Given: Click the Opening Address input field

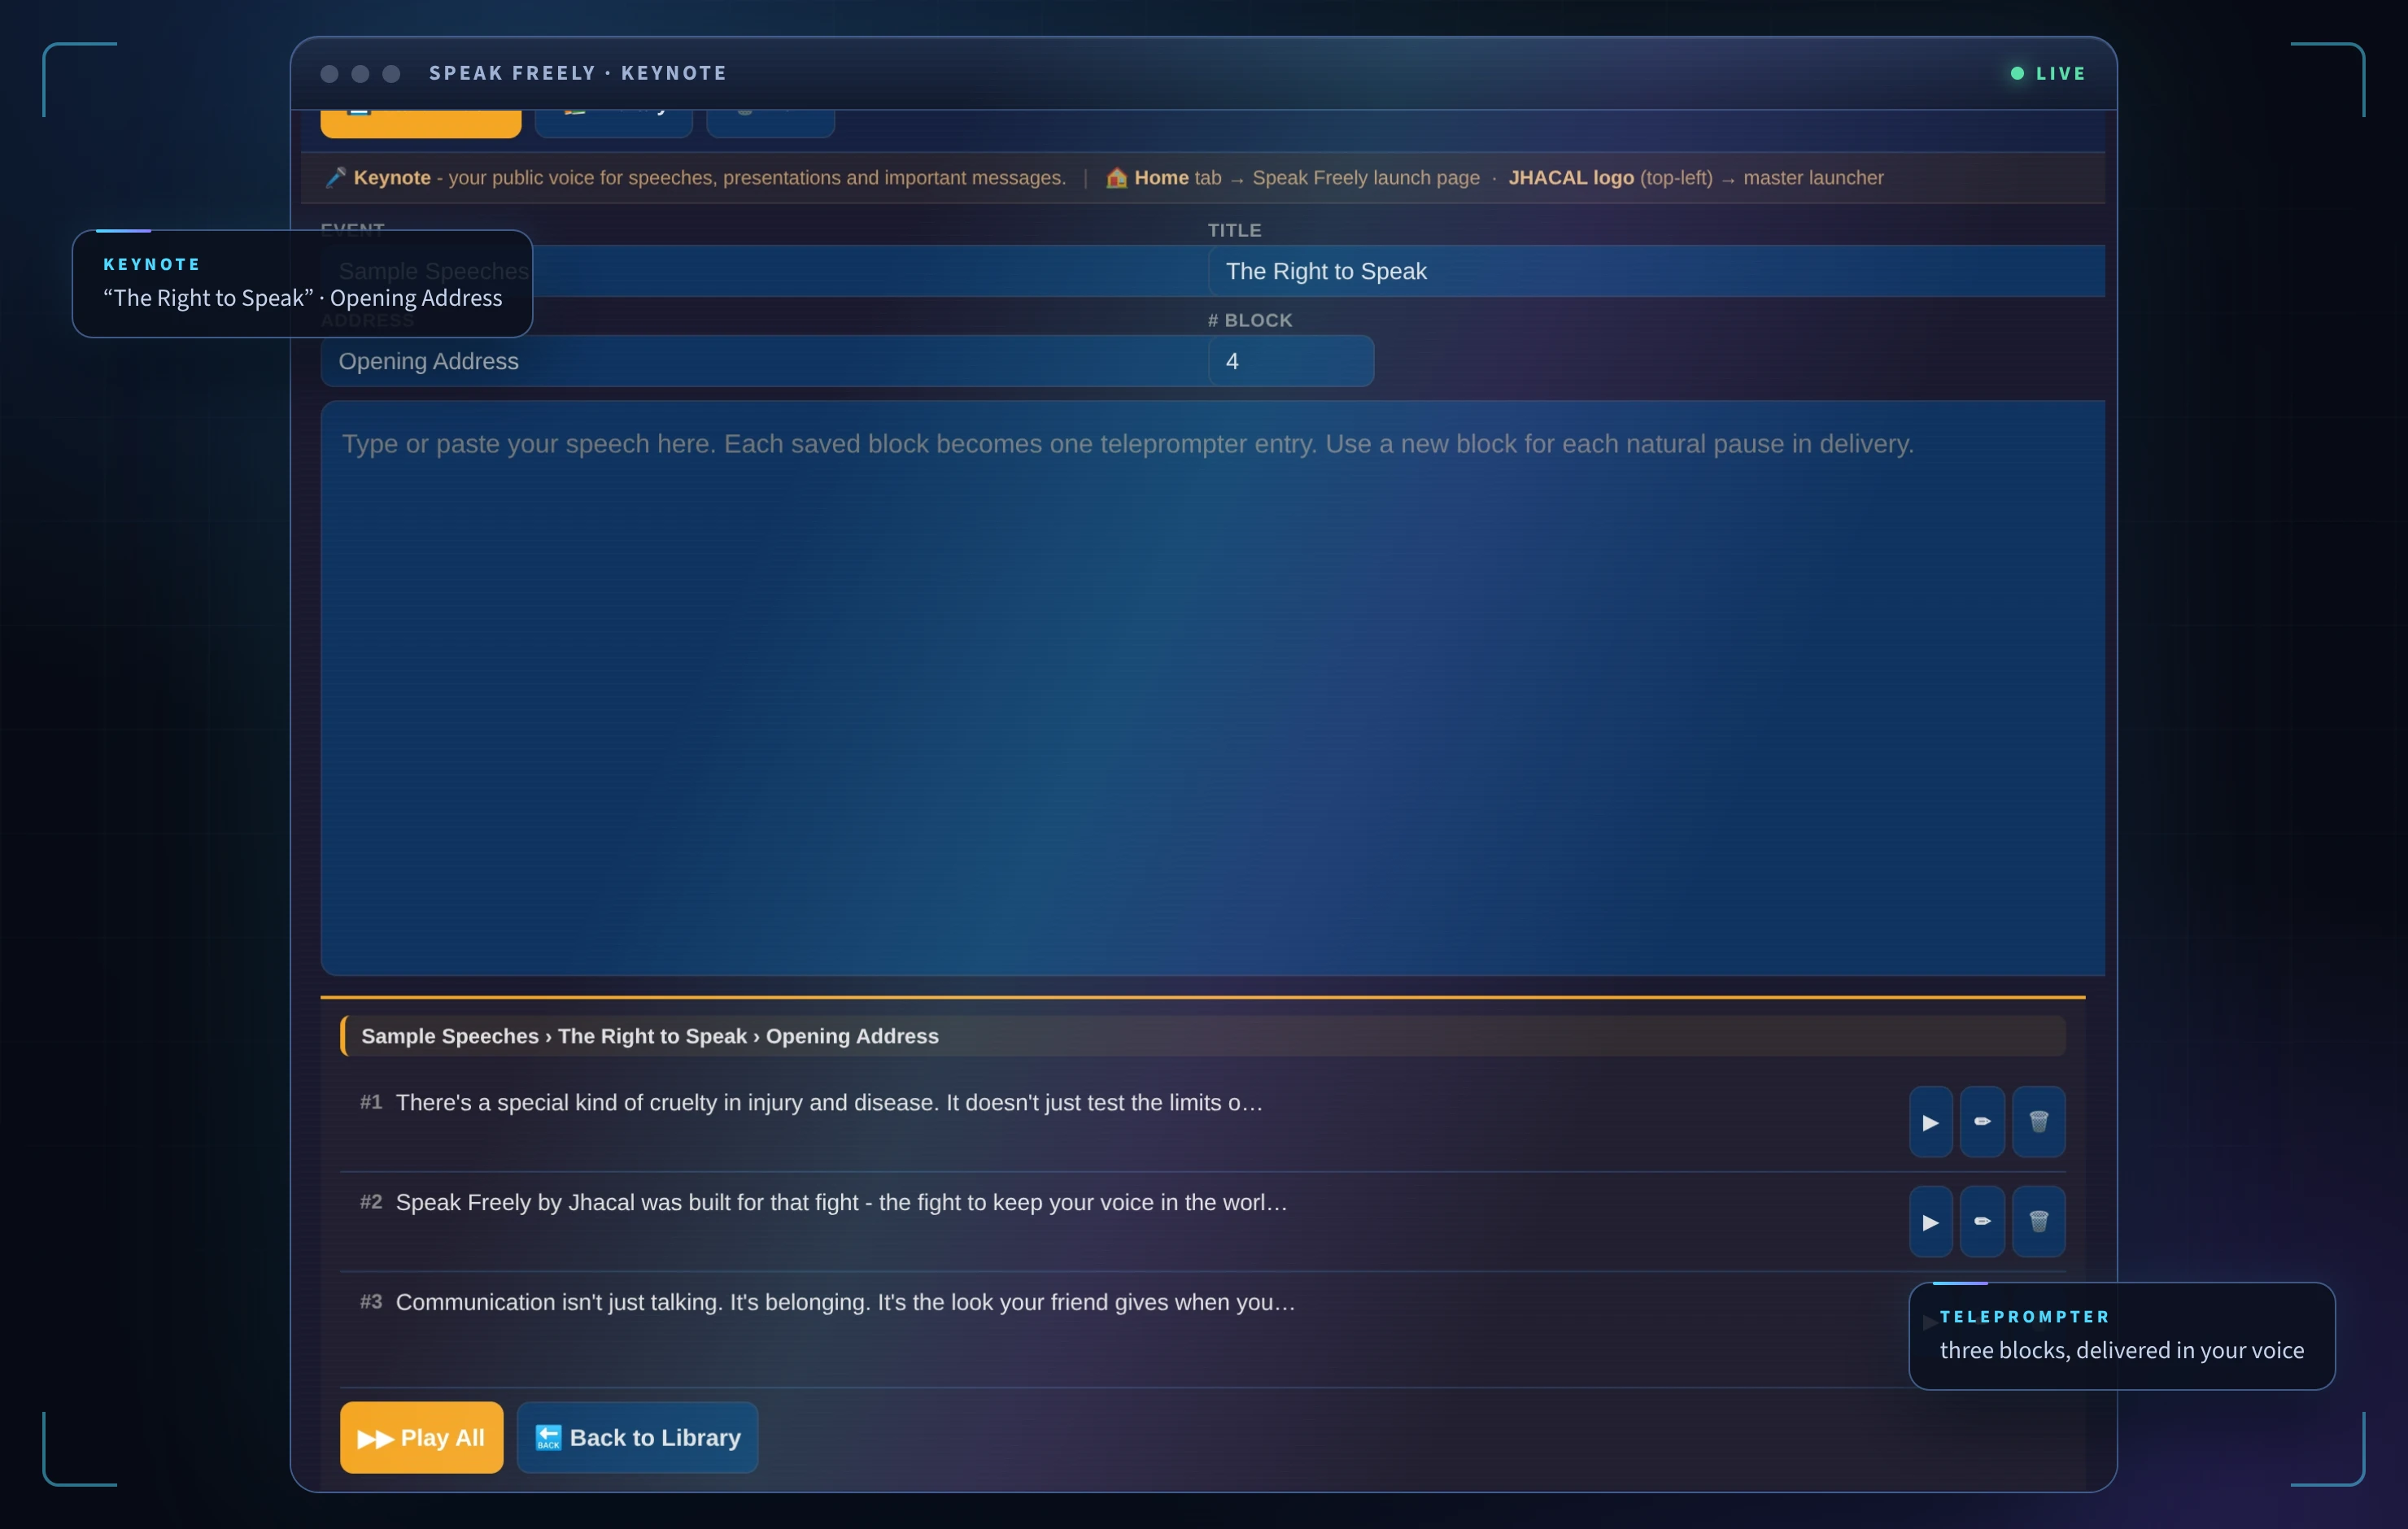Looking at the screenshot, I should (x=764, y=361).
